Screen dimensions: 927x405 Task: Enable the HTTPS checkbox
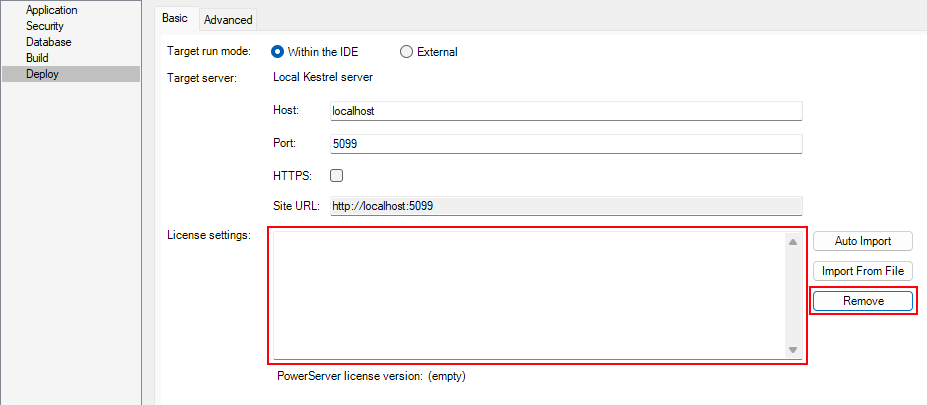coord(337,176)
